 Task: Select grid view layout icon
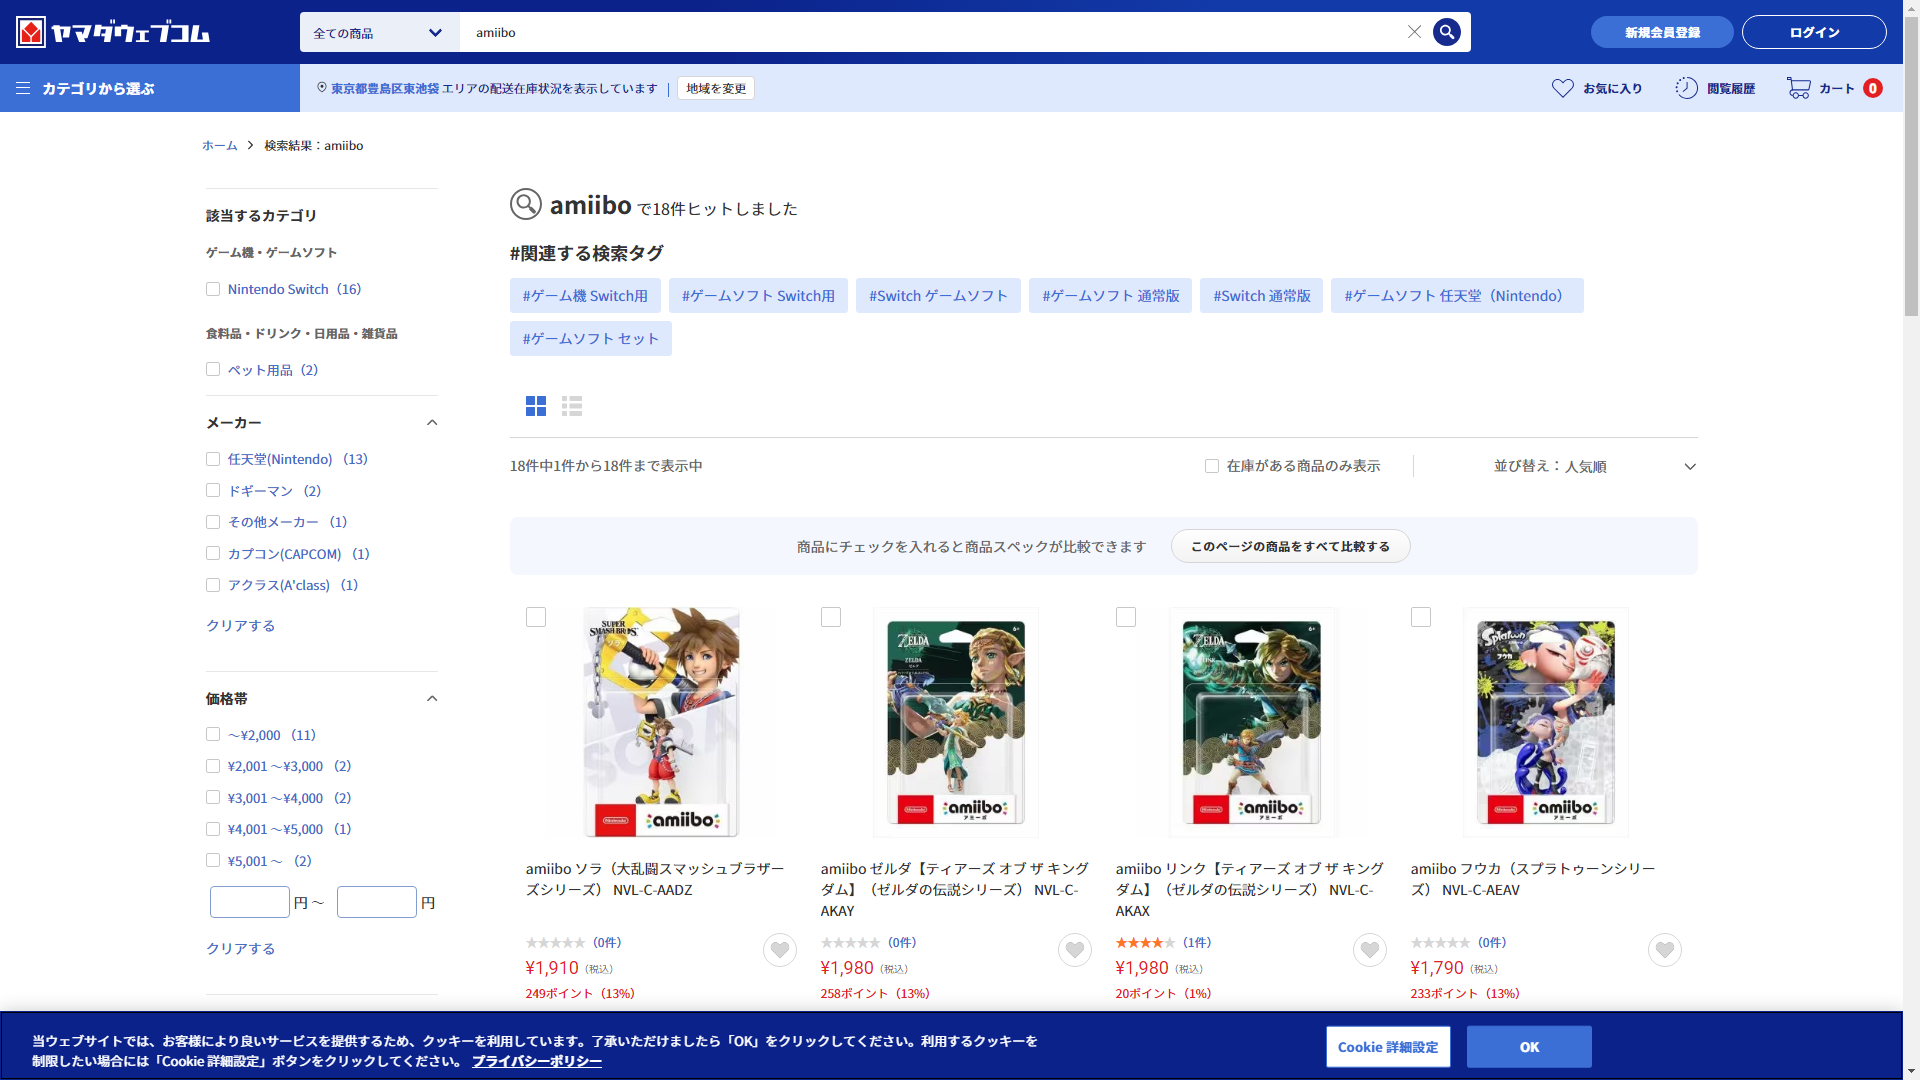[x=536, y=406]
